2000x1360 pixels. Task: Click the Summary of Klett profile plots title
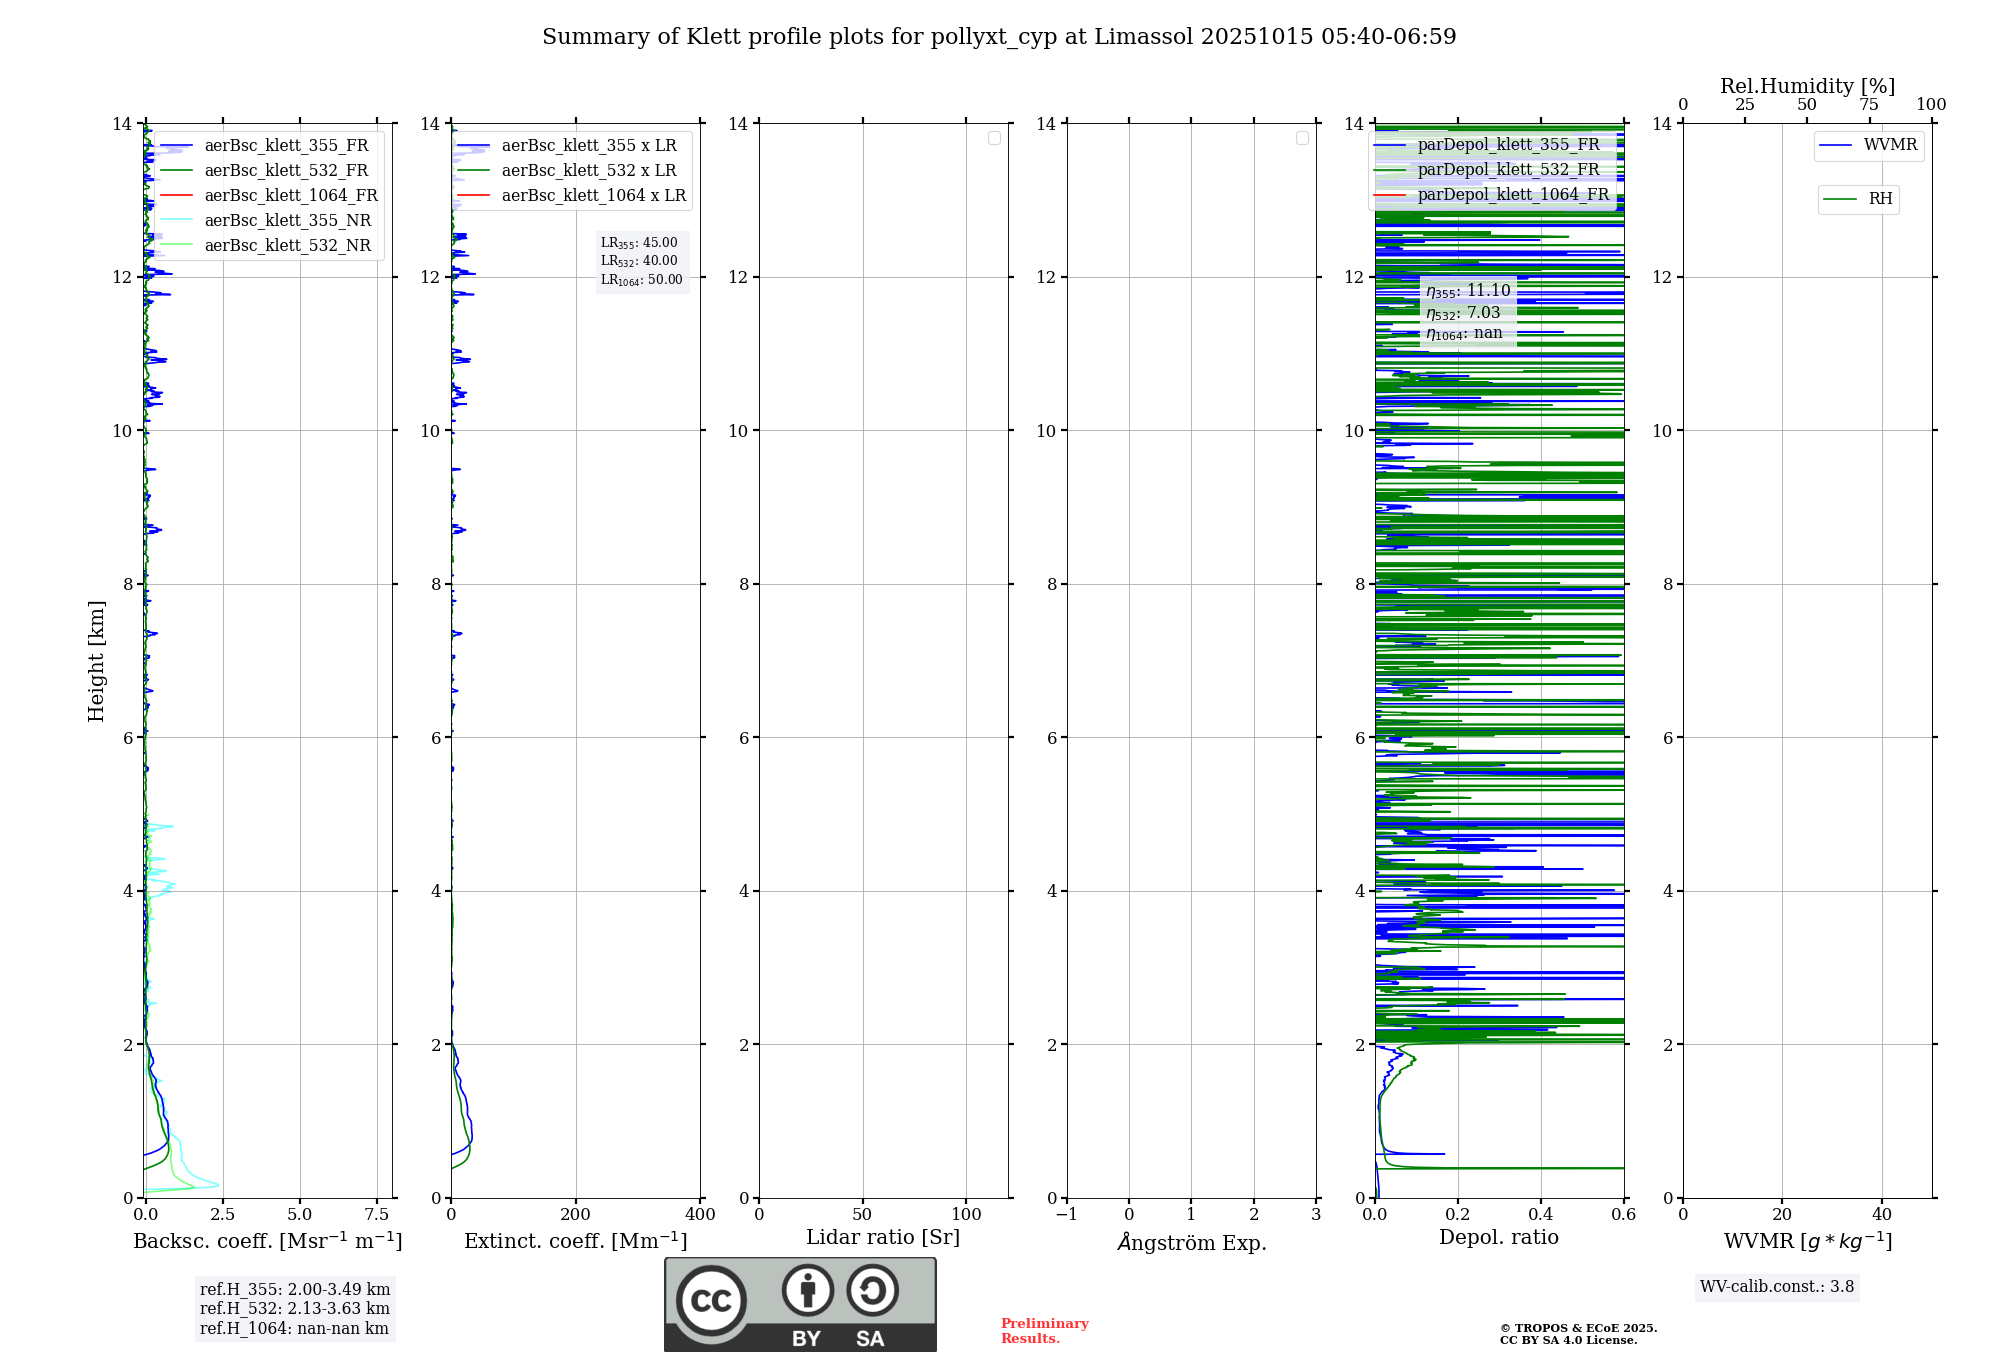pyautogui.click(x=999, y=37)
